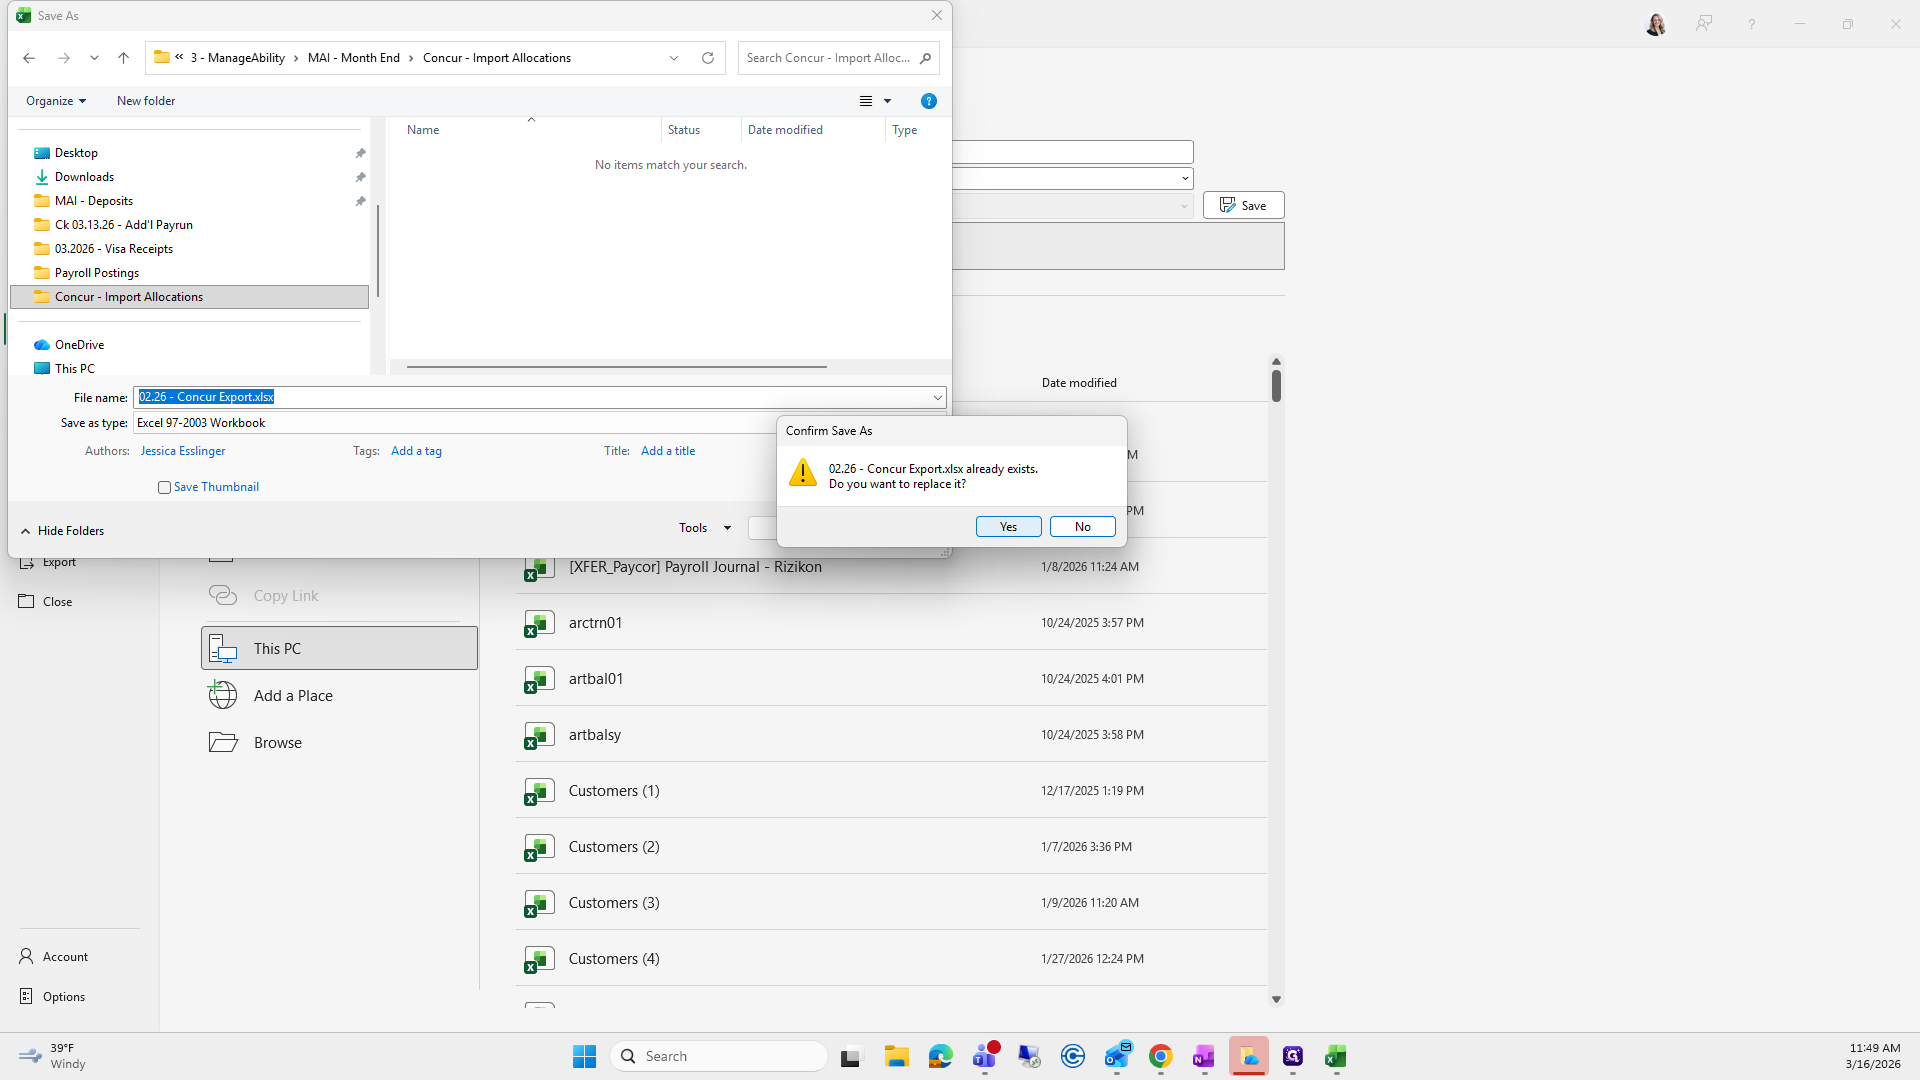This screenshot has height=1080, width=1920.
Task: Select Payroll Postings folder in the navigation pane
Action: coord(97,273)
